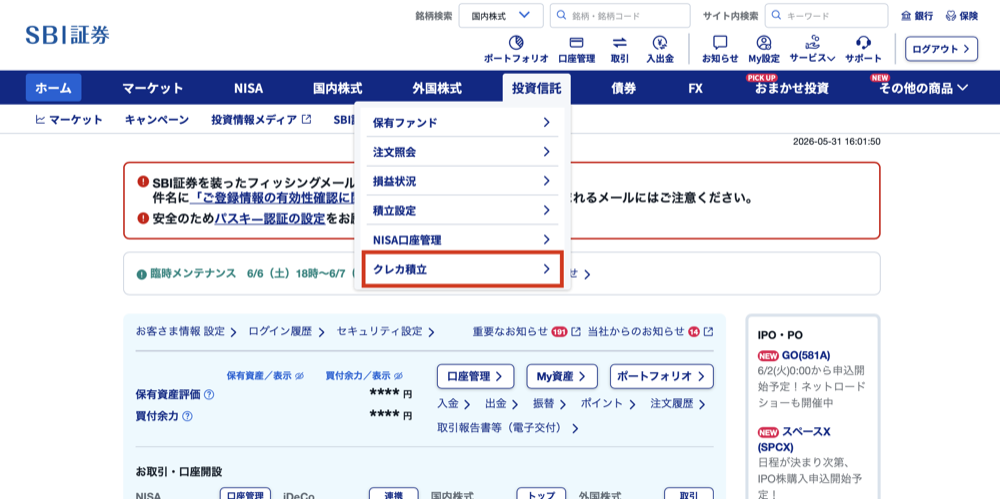Click external-link icon next to 当社からのお知らせ
The width and height of the screenshot is (1000, 499).
708,332
